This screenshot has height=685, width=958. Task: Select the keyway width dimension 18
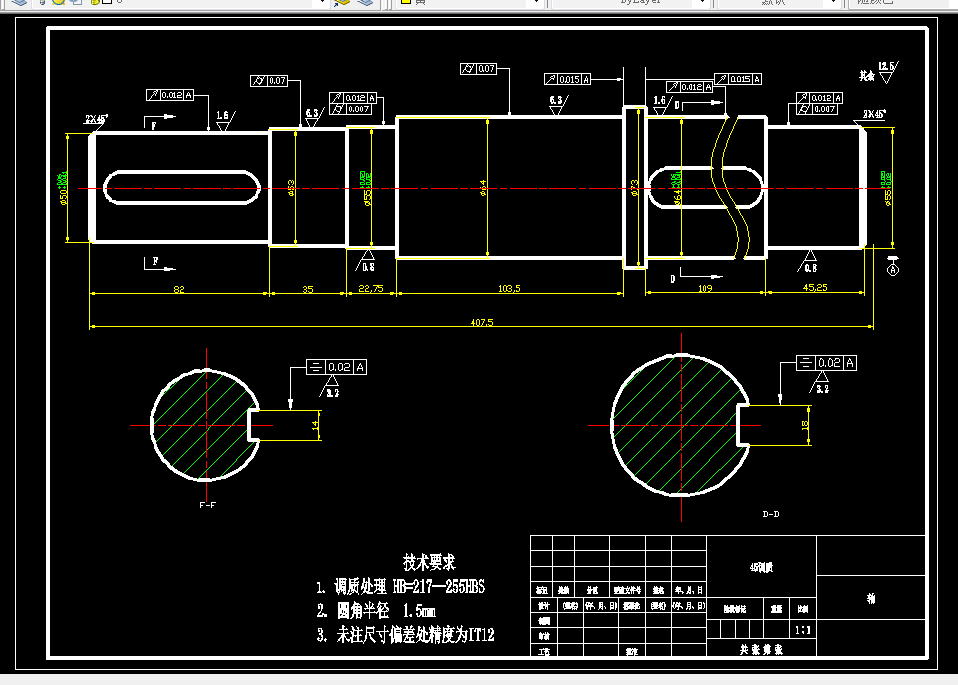(x=805, y=425)
